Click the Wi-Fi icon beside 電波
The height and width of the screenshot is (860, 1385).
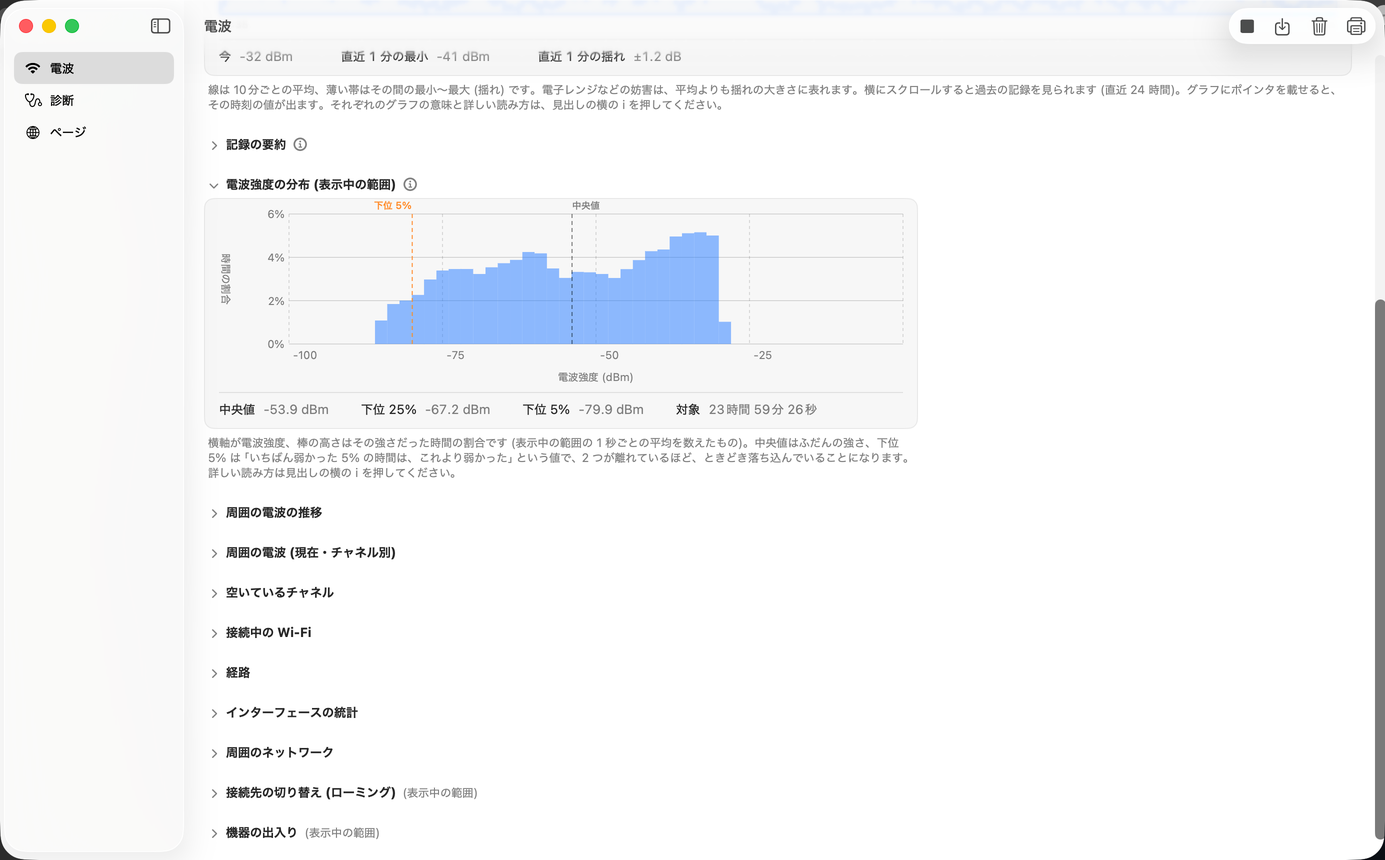pyautogui.click(x=33, y=69)
